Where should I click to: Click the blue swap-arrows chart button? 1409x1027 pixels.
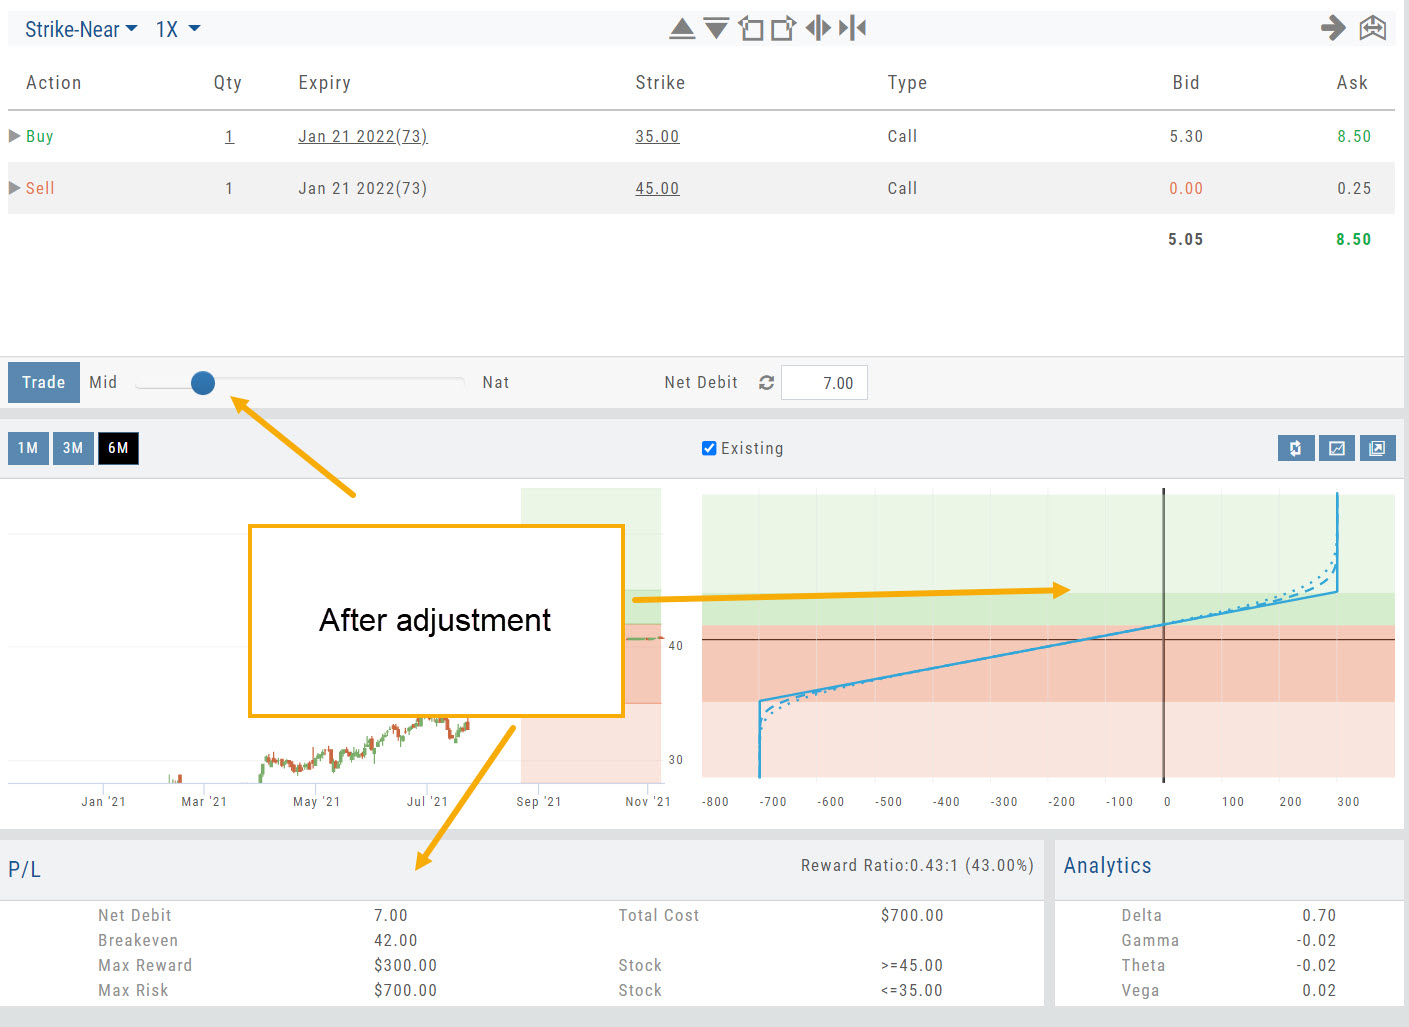pos(1295,448)
